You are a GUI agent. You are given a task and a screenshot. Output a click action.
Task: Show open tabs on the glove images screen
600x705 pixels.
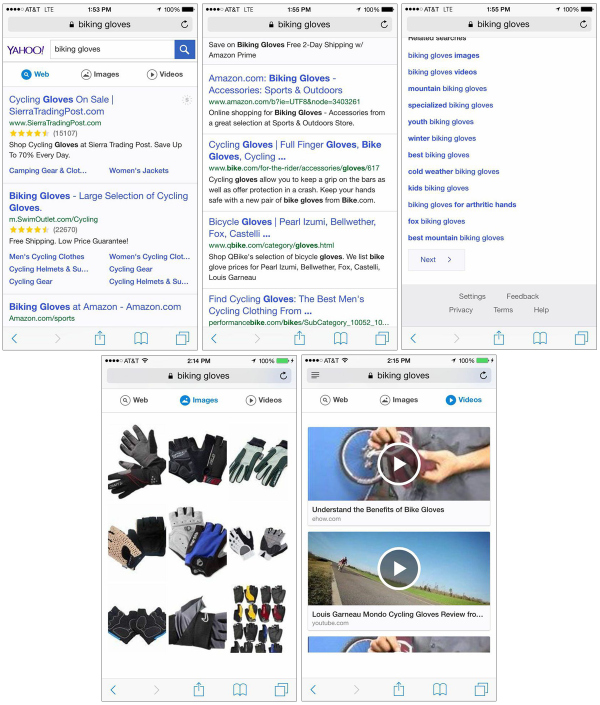(x=281, y=689)
